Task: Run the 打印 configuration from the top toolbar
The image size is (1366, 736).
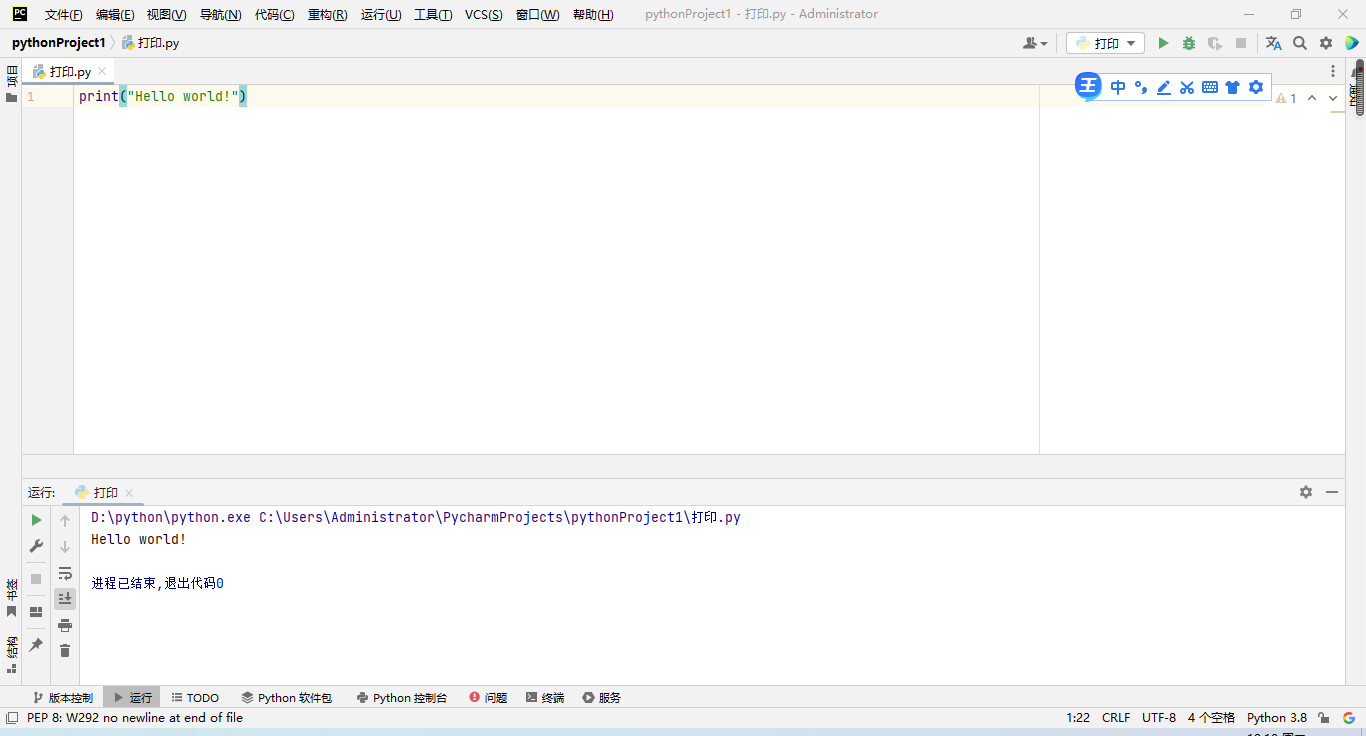Action: tap(1163, 43)
